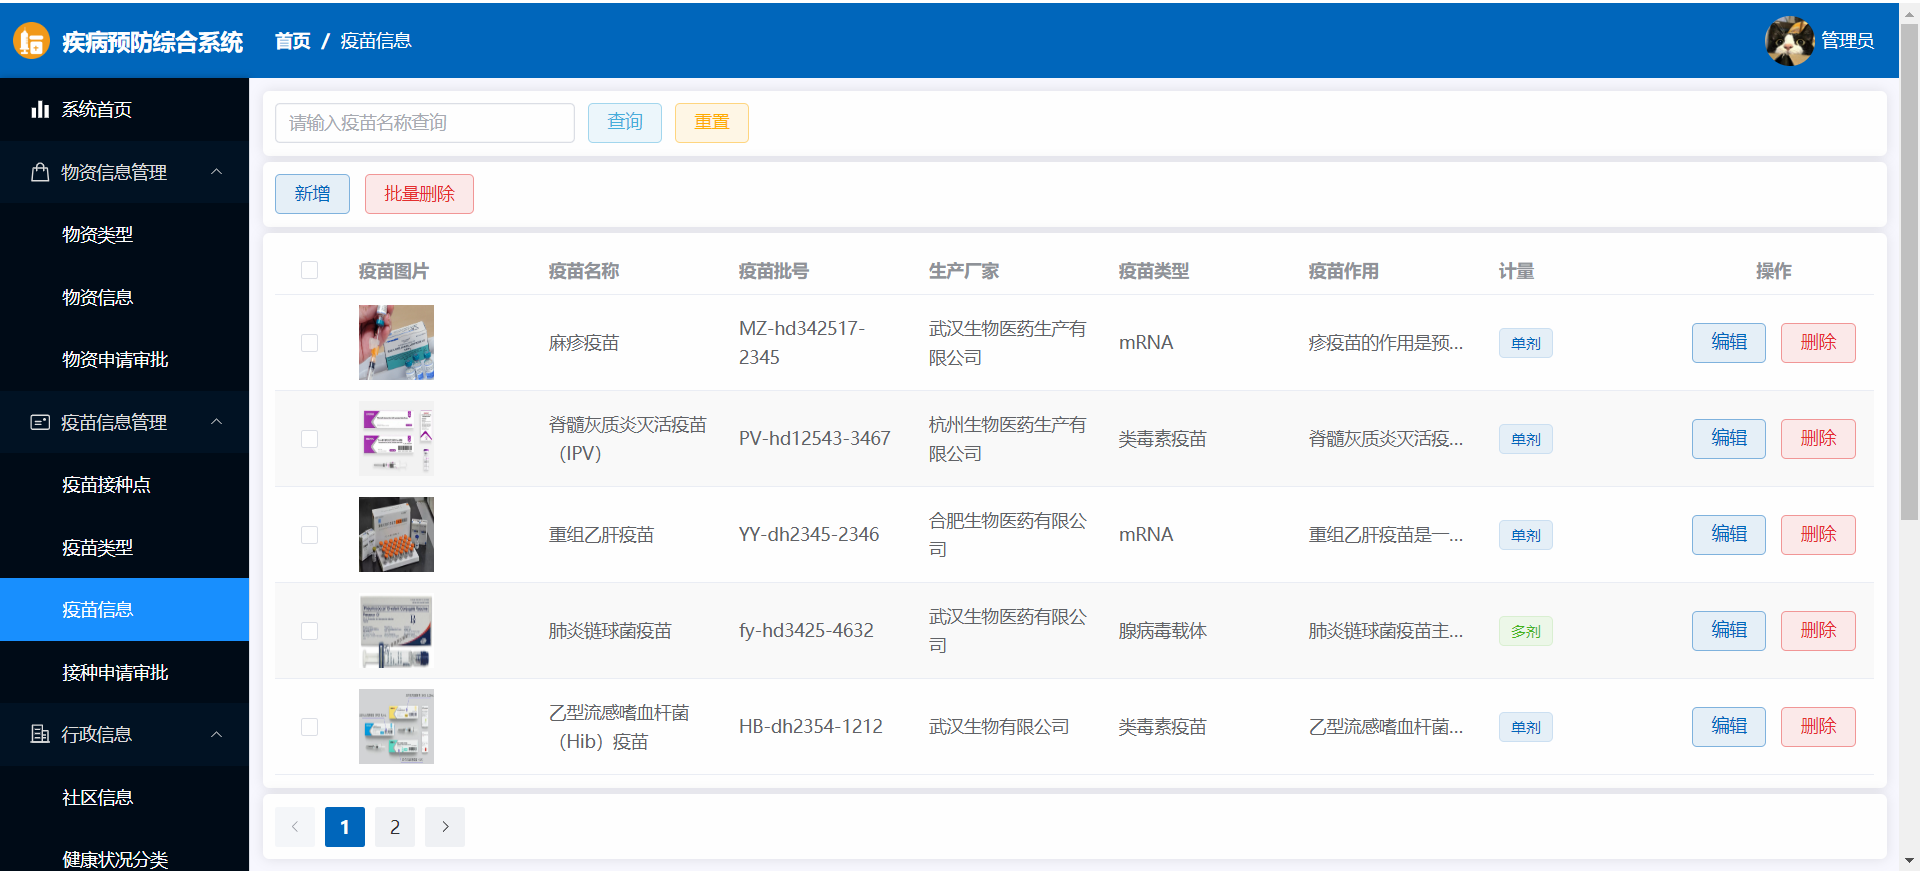Open 物资信息 menu item
Screen dimensions: 1920x871
pyautogui.click(x=124, y=297)
